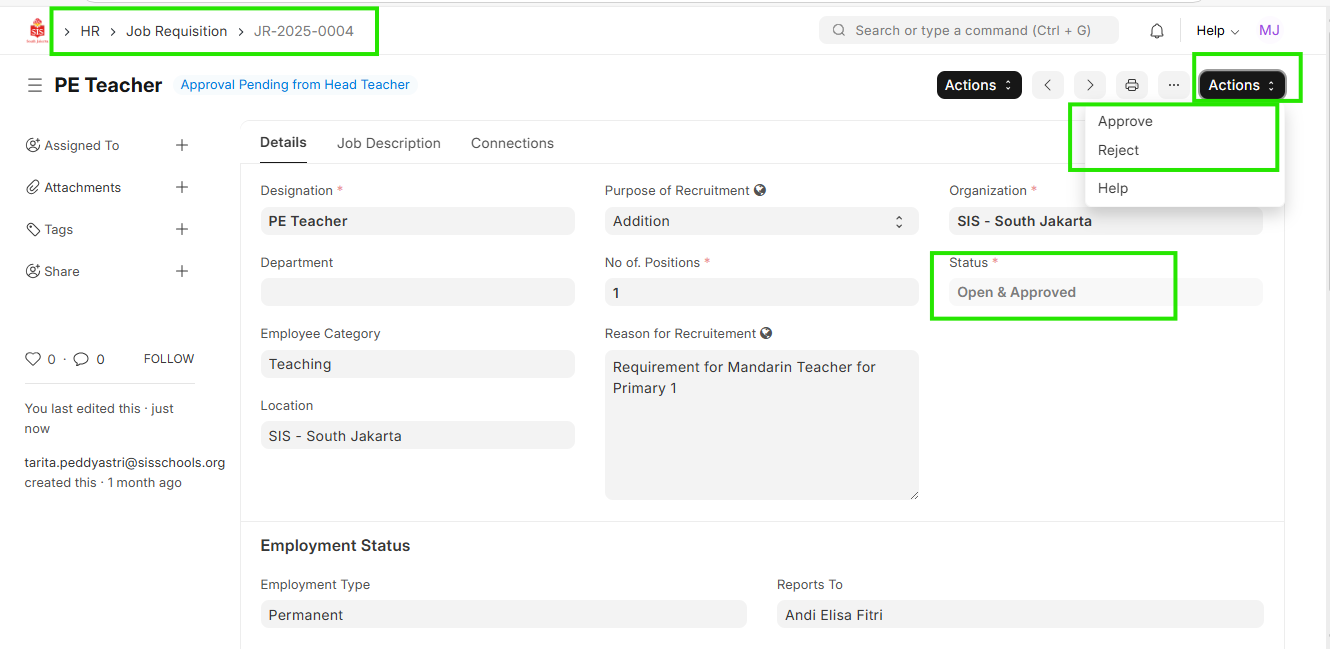Add an attachment using the plus icon
The image size is (1330, 649).
point(182,187)
